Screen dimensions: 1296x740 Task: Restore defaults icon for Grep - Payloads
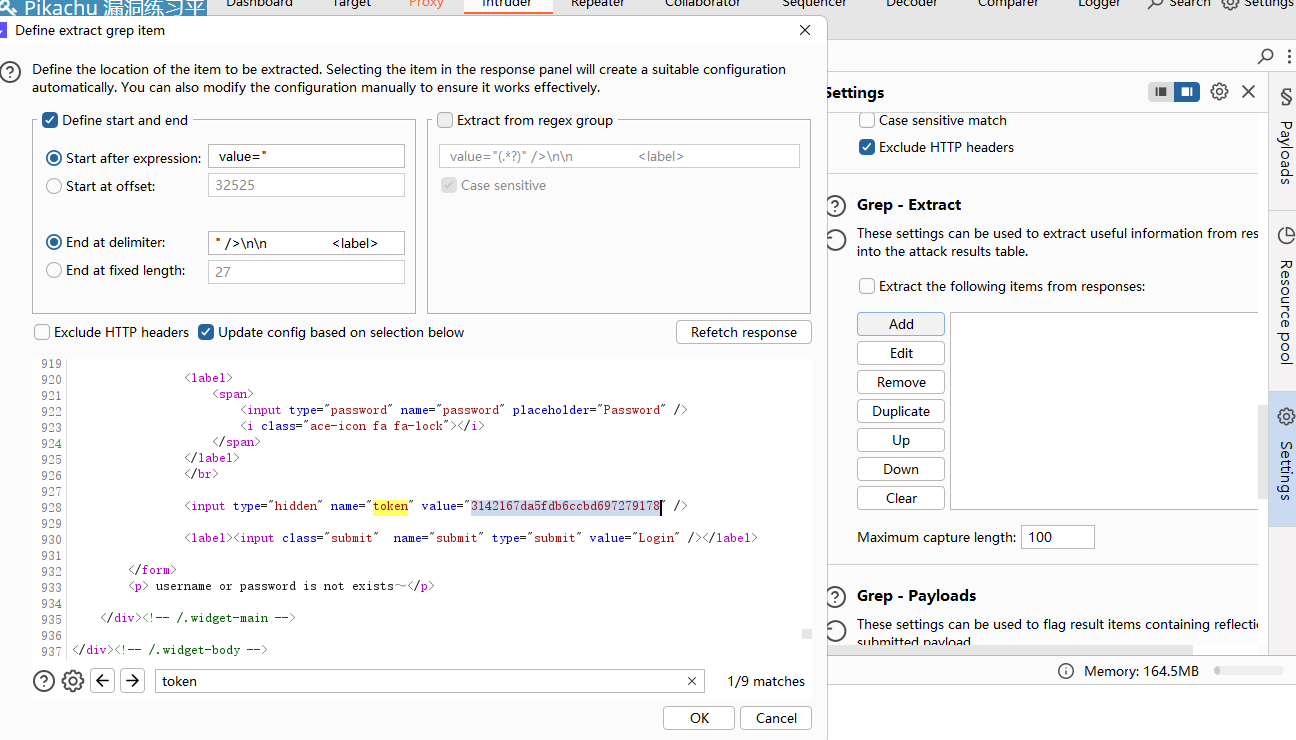click(x=836, y=631)
